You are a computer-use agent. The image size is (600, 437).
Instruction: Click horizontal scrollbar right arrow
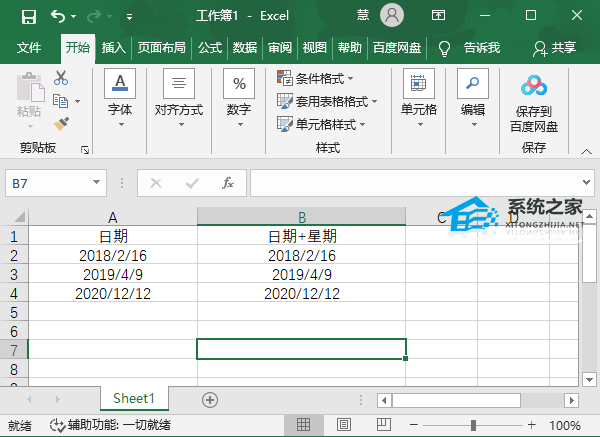571,401
